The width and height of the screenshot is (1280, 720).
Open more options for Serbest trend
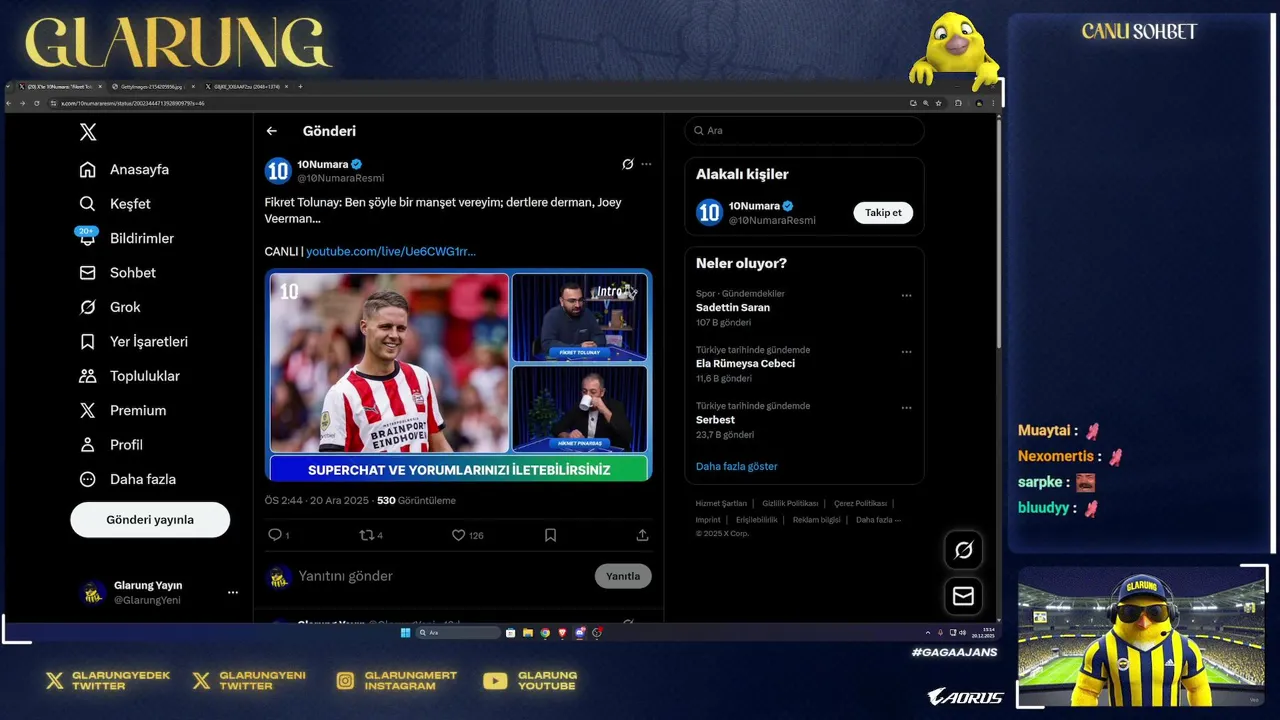(x=906, y=408)
